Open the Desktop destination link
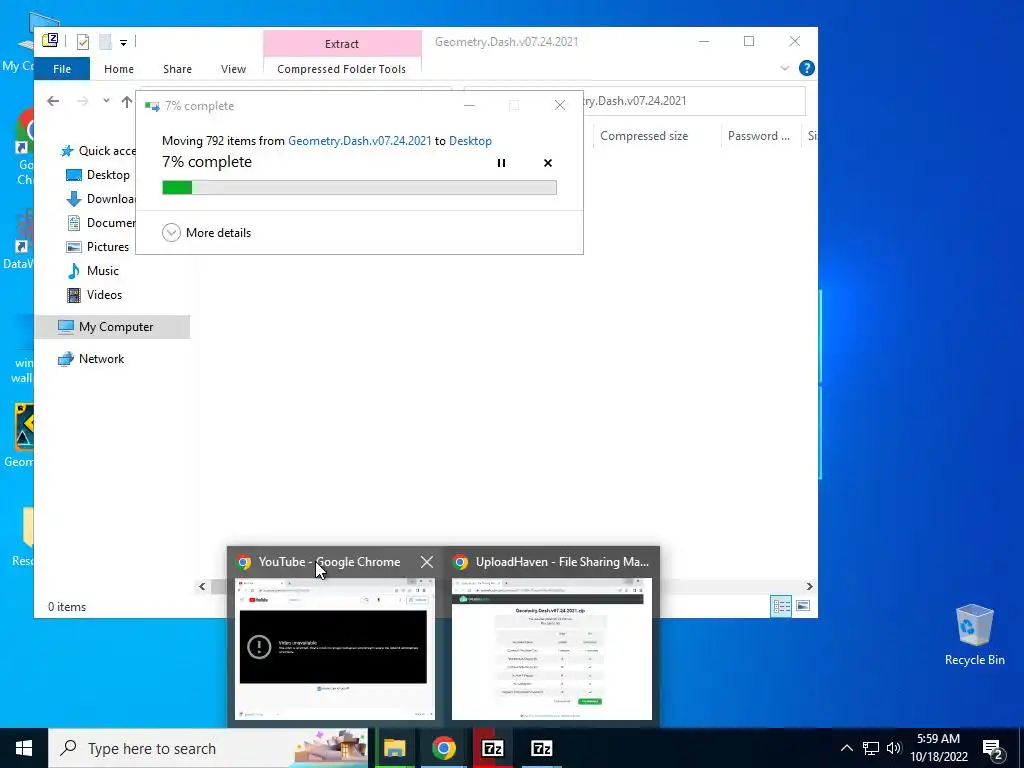This screenshot has width=1024, height=768. click(x=470, y=140)
